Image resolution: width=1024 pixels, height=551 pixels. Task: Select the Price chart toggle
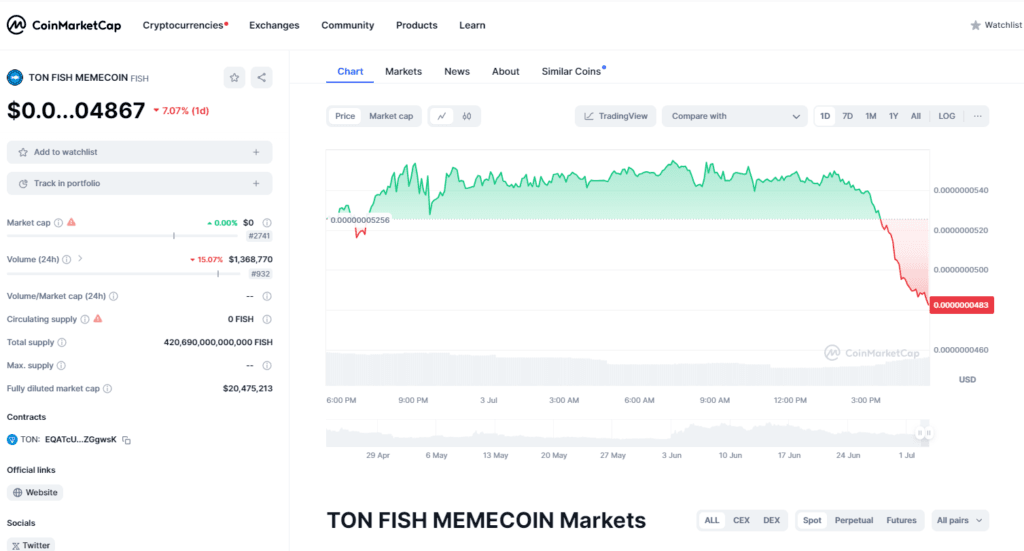point(345,116)
